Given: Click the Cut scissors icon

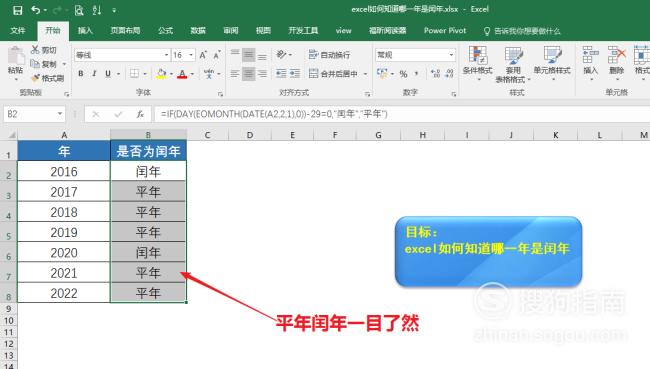Looking at the screenshot, I should point(35,50).
